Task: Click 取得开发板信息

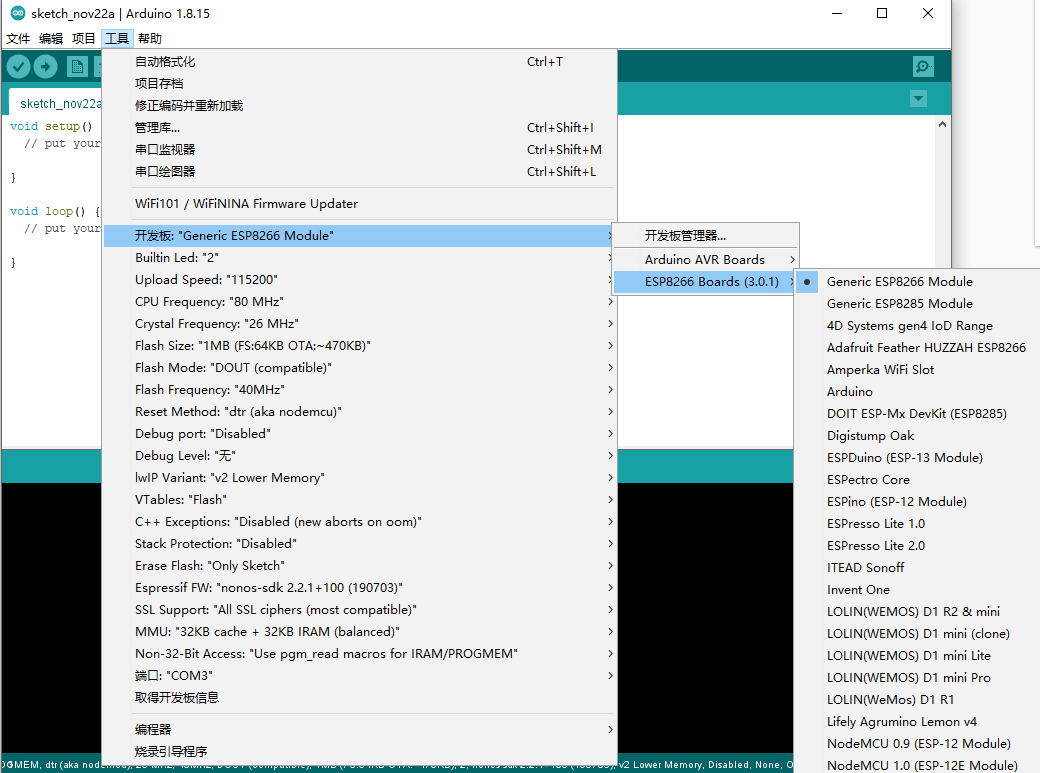Action: click(360, 697)
